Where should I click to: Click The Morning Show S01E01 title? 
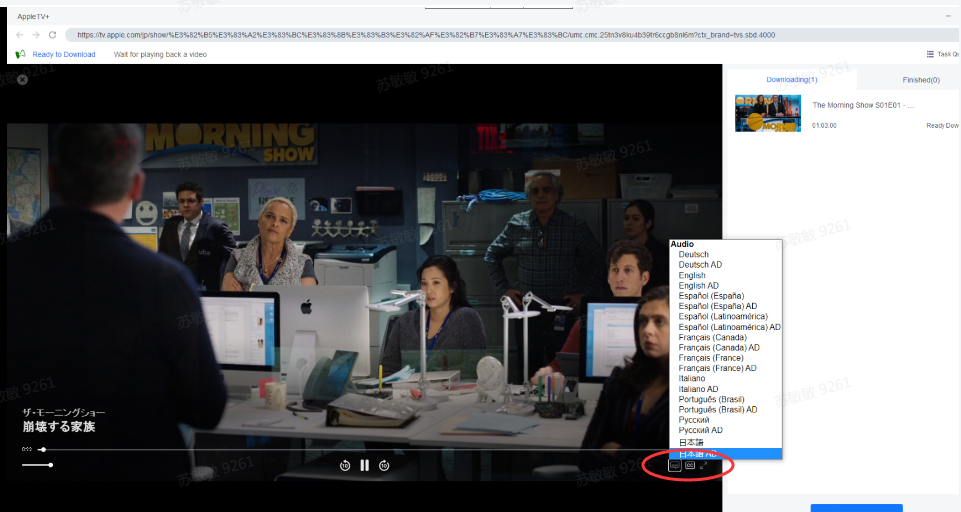tap(863, 105)
